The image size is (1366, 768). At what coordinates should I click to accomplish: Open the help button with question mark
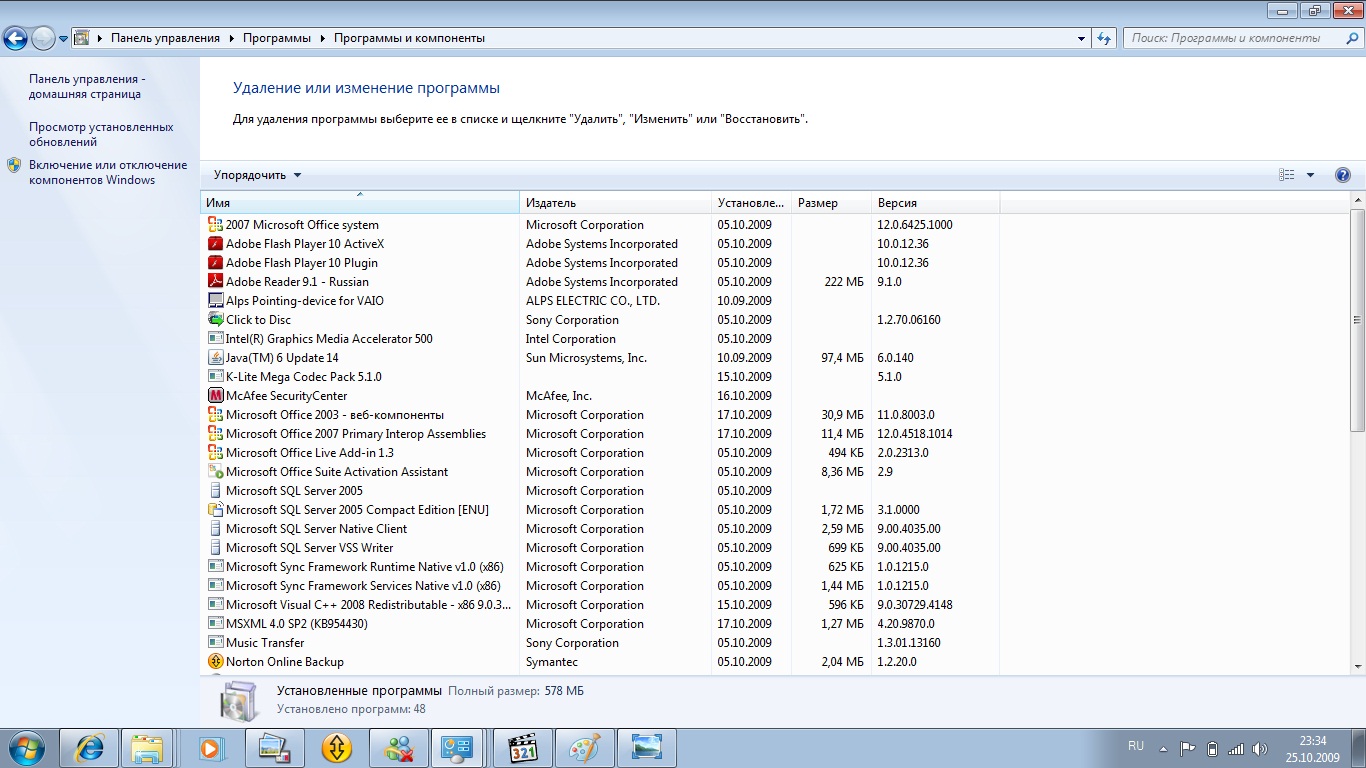tap(1343, 175)
